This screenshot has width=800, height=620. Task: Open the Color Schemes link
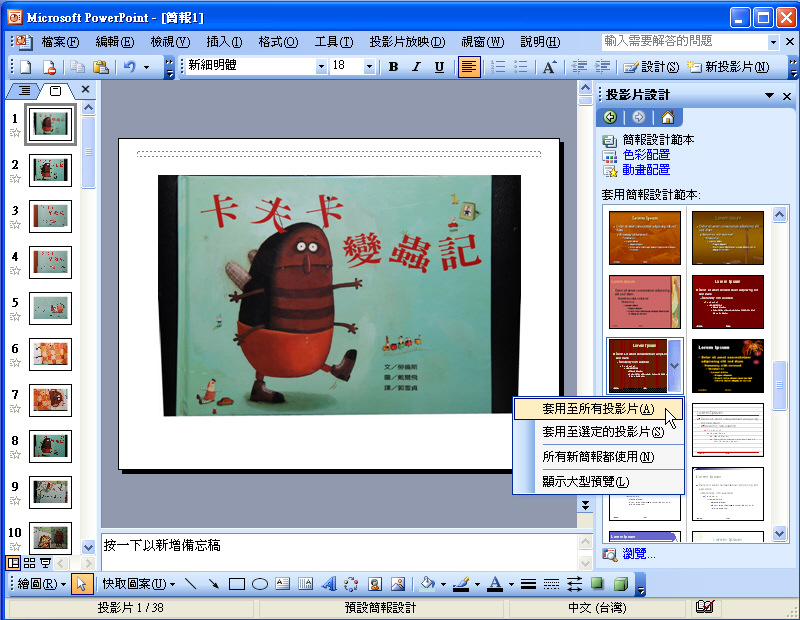[646, 155]
